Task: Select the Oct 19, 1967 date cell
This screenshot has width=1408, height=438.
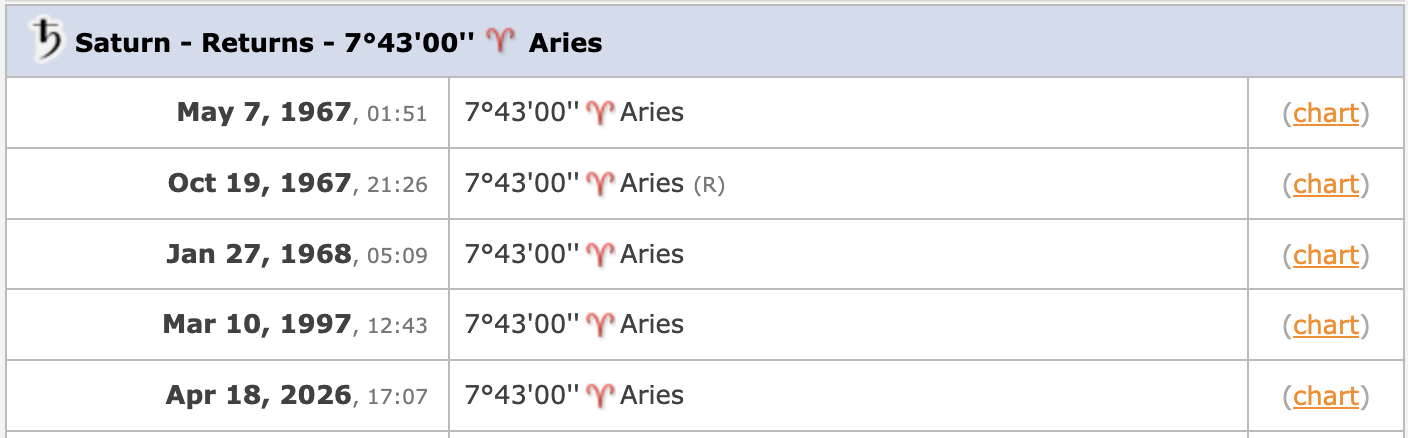Action: tap(228, 184)
